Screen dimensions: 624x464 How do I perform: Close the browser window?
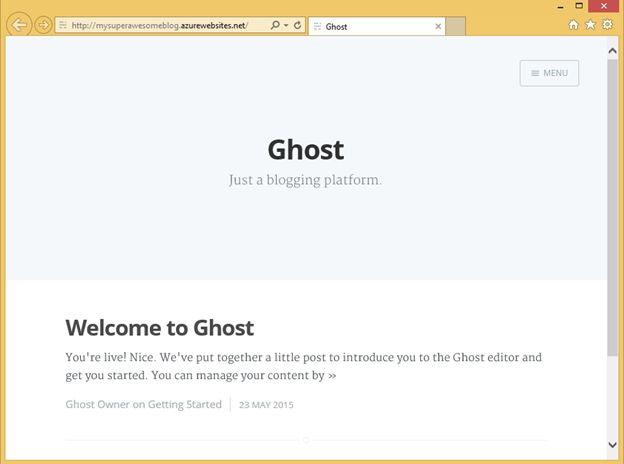click(604, 6)
